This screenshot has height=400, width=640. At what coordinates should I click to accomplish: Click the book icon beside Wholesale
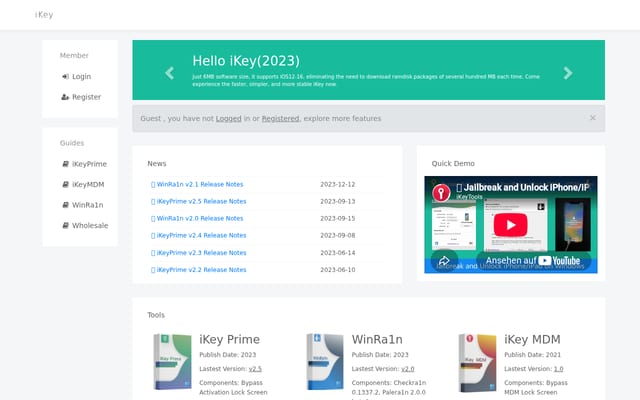(65, 225)
